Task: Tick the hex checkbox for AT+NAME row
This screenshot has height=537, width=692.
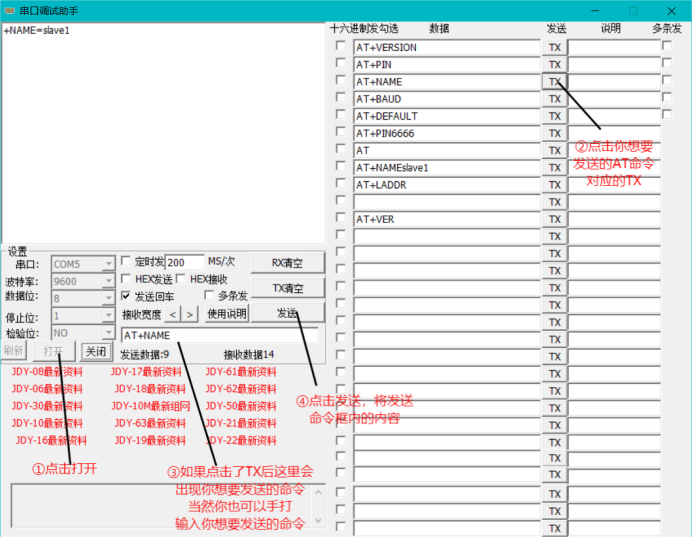Action: (x=340, y=80)
